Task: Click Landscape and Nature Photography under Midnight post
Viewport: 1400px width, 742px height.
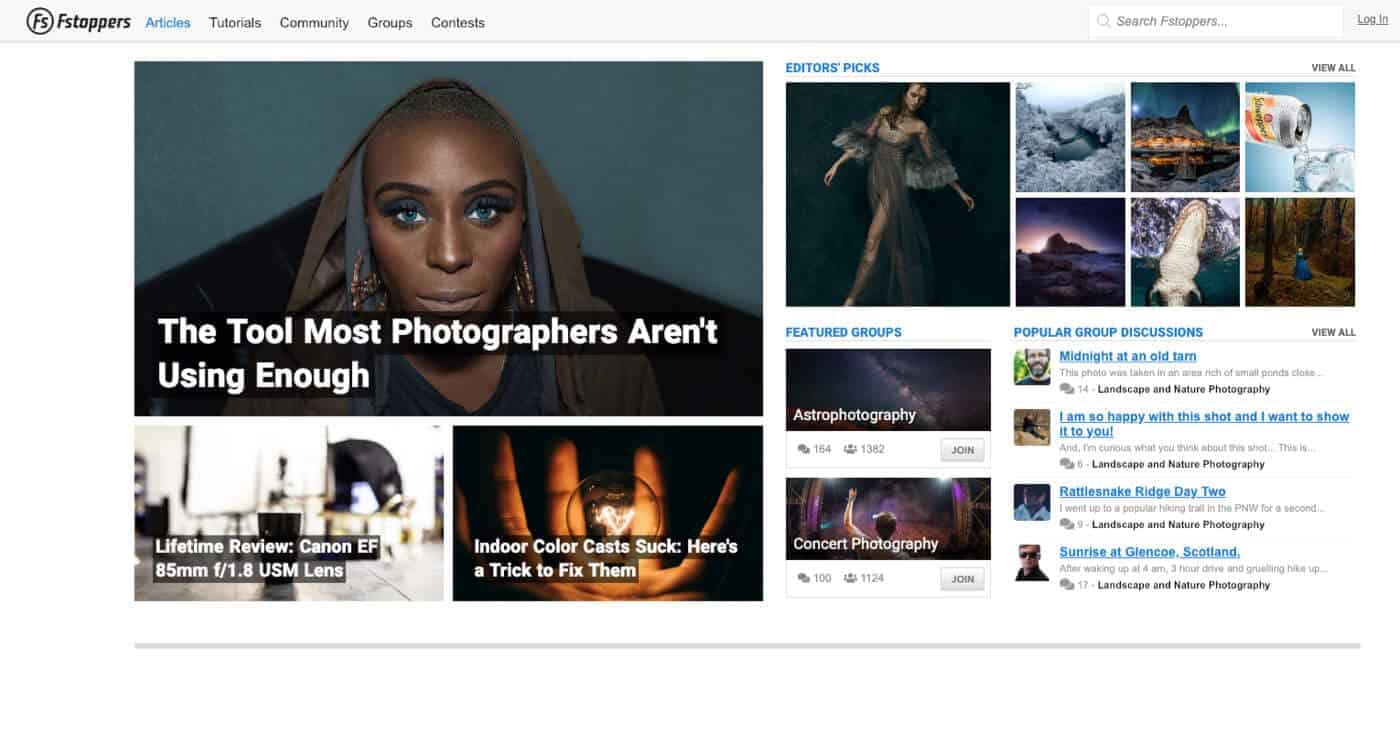Action: click(1184, 389)
